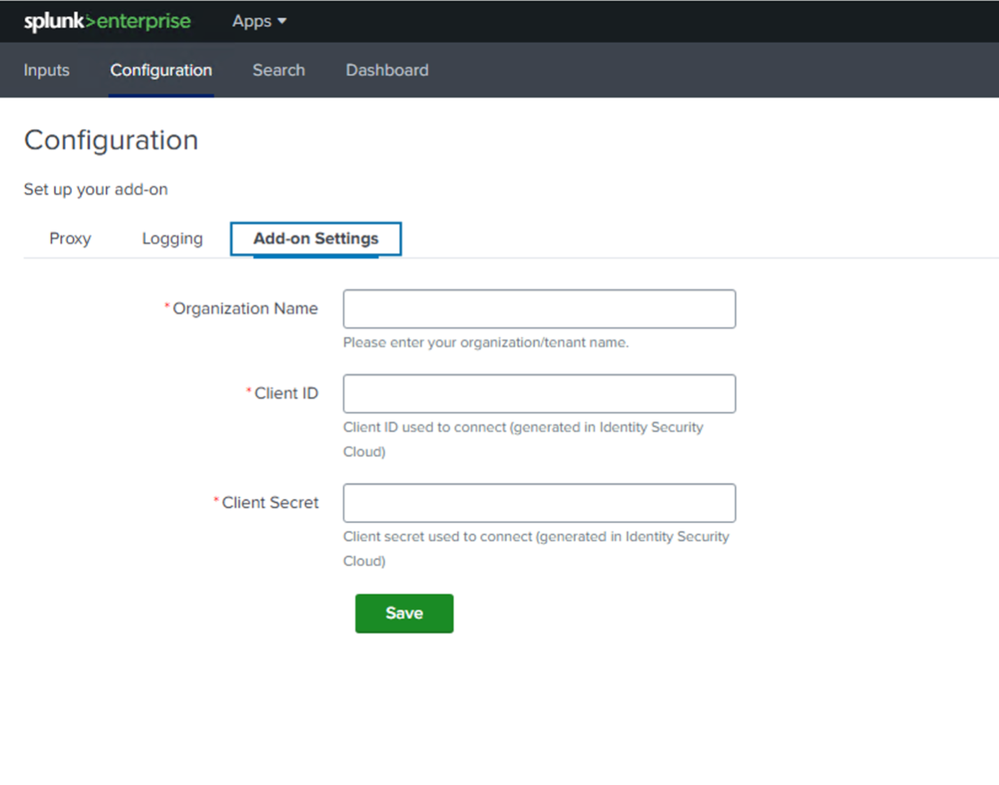
Task: Click the Save button
Action: (x=403, y=613)
